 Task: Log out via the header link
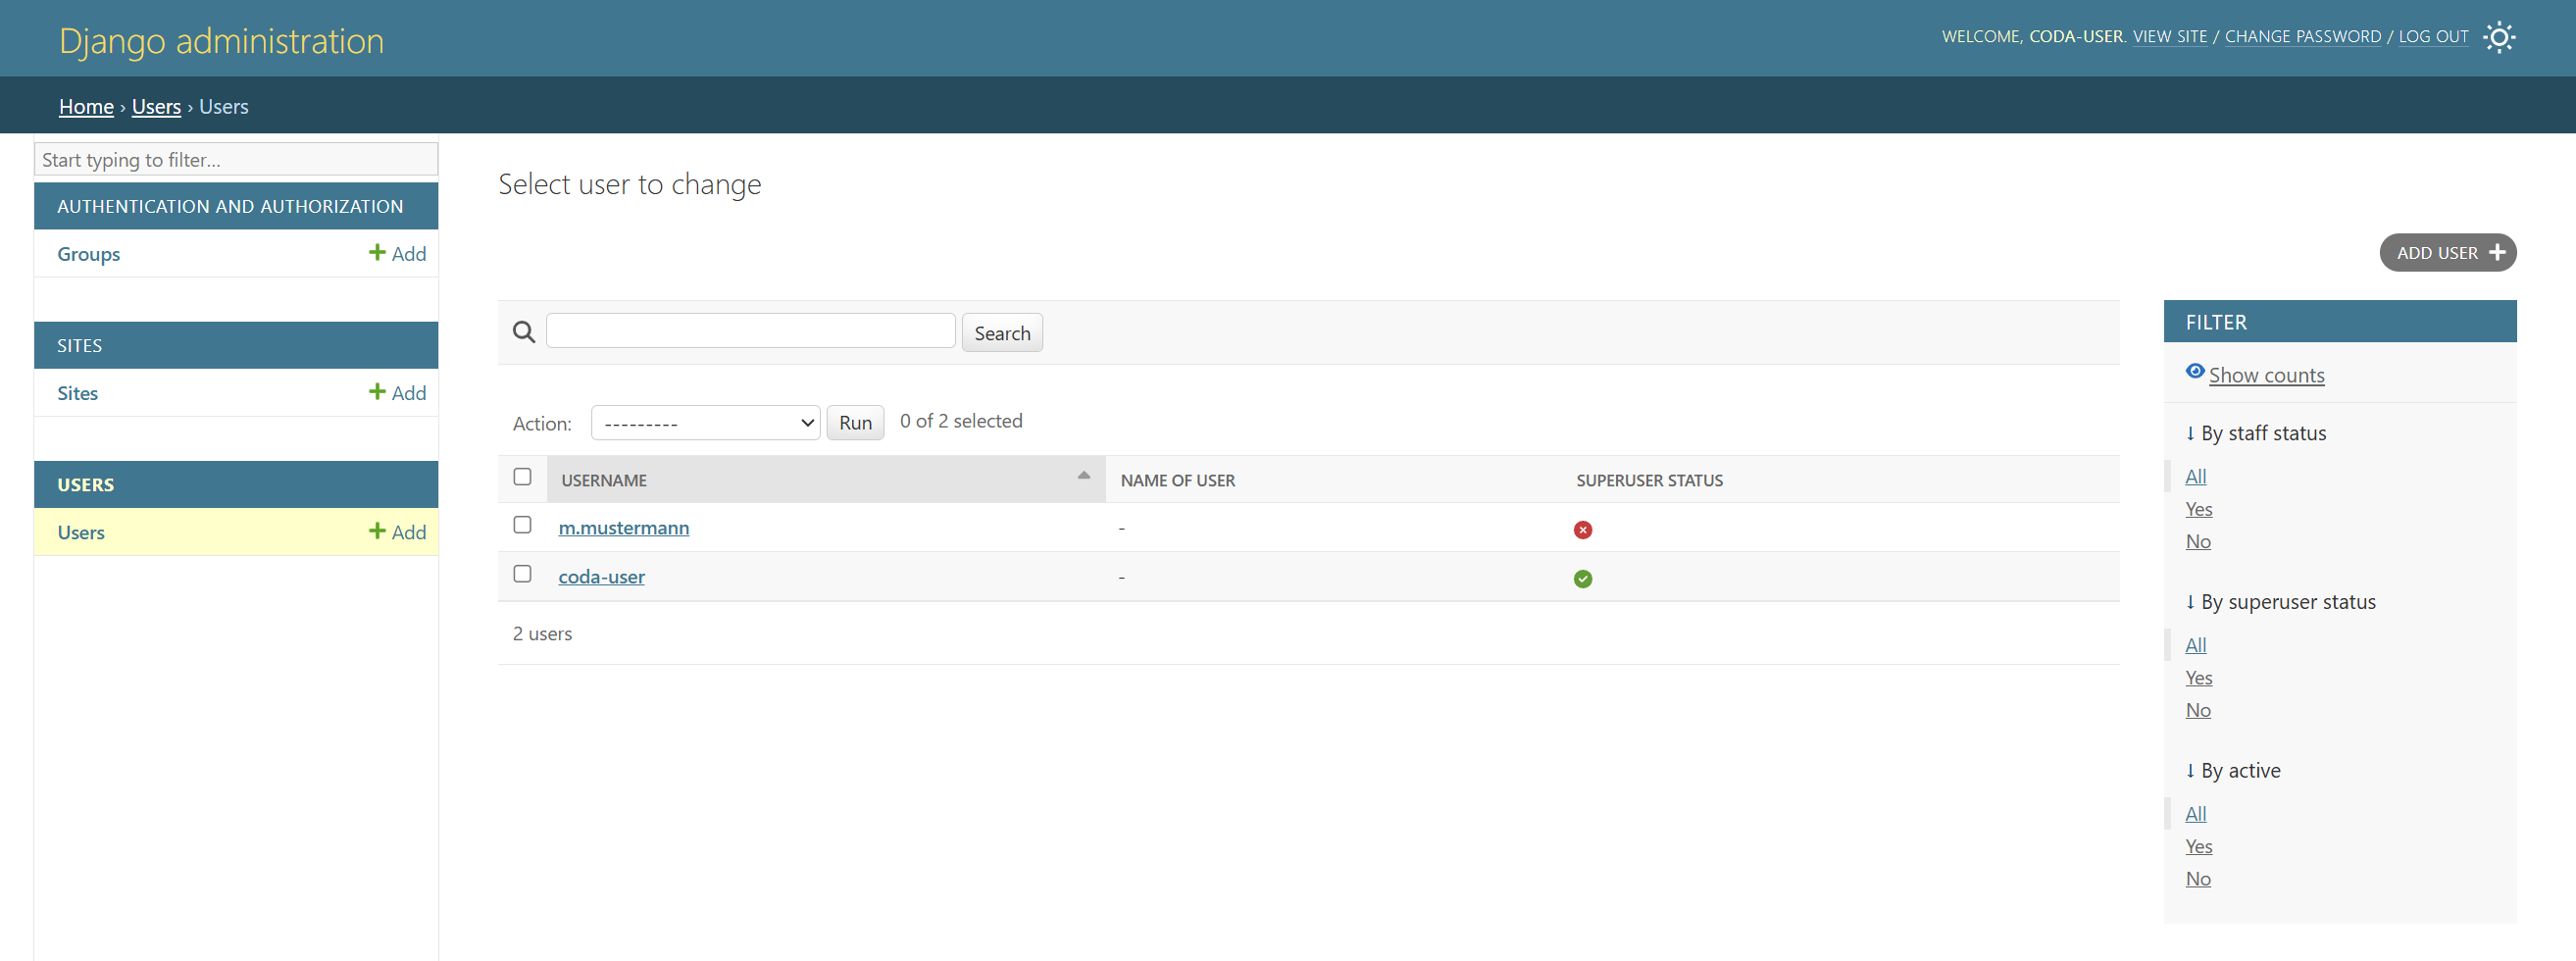click(x=2432, y=37)
